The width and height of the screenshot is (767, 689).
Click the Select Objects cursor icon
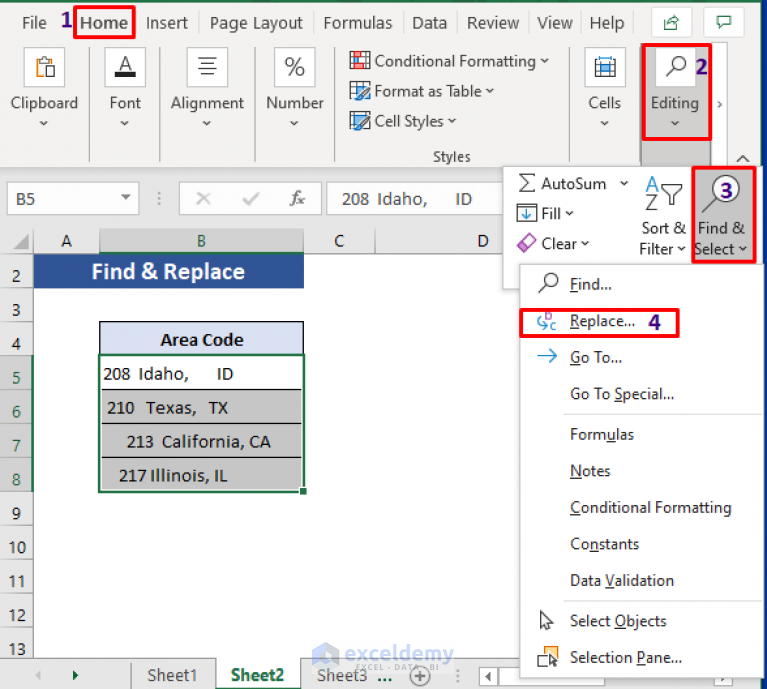[x=546, y=621]
